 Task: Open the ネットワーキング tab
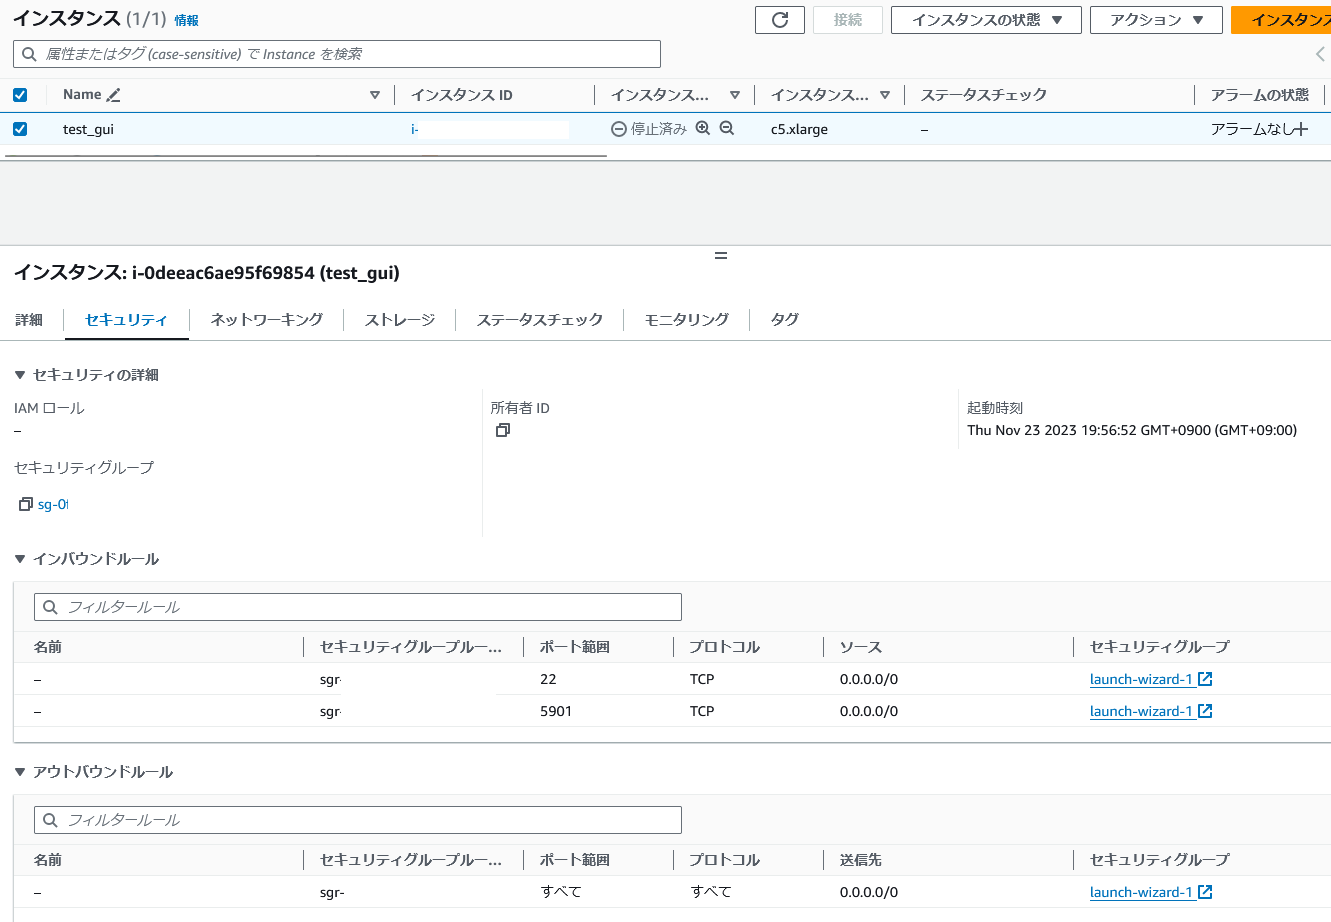[x=267, y=320]
